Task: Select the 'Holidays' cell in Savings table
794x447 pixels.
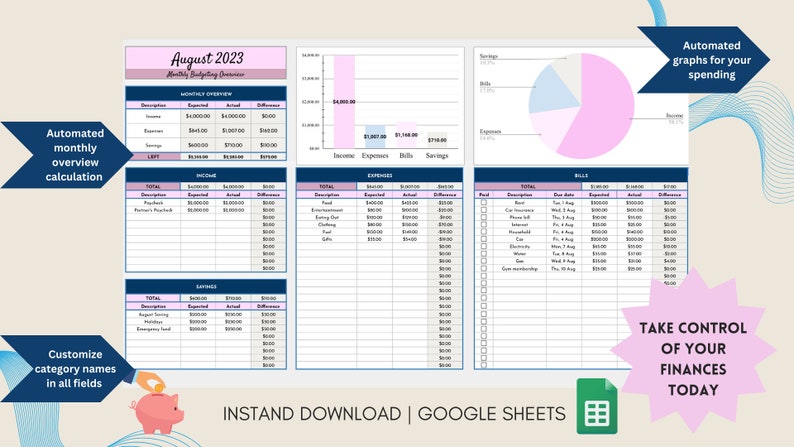Action: (x=153, y=321)
